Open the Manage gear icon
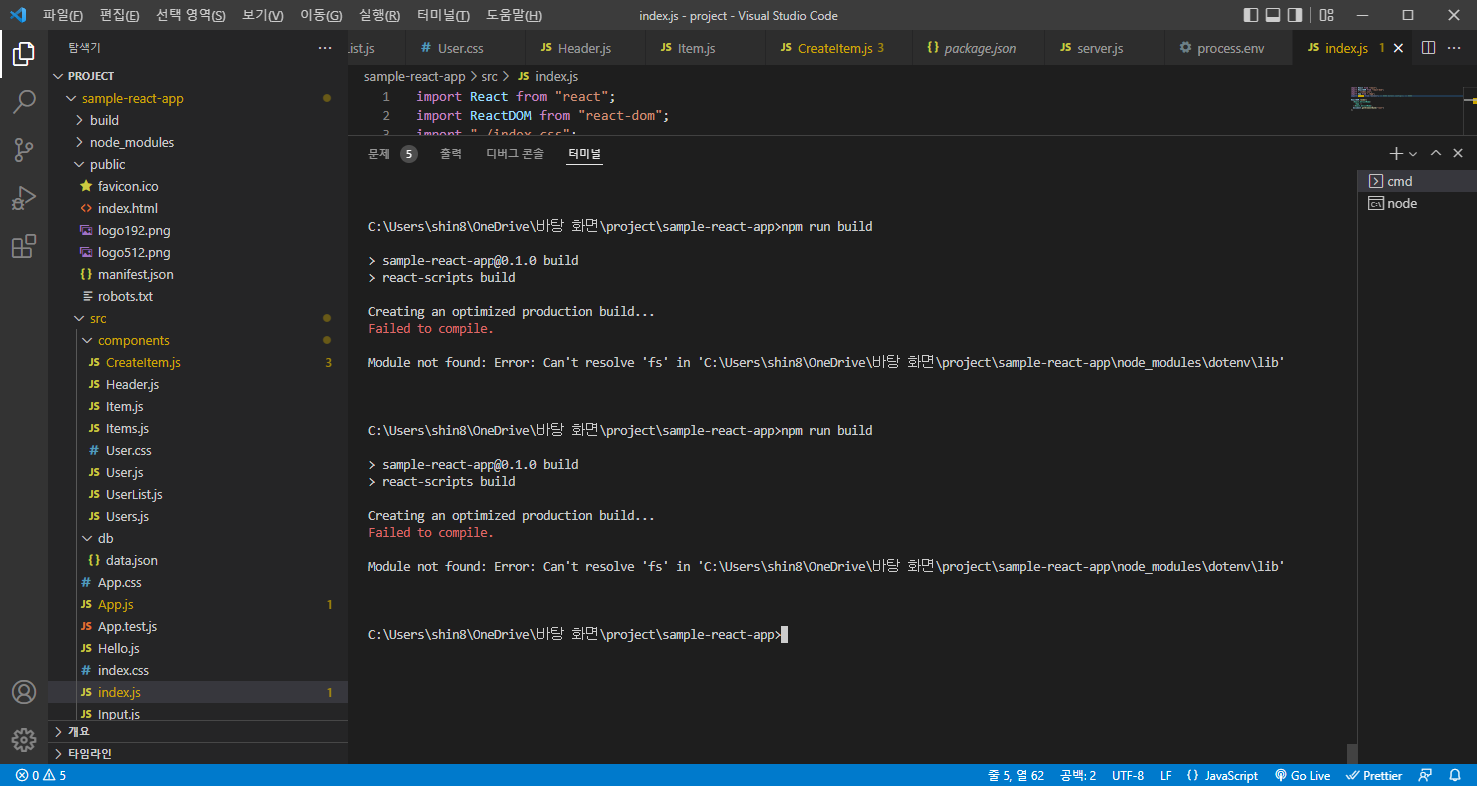 (24, 740)
